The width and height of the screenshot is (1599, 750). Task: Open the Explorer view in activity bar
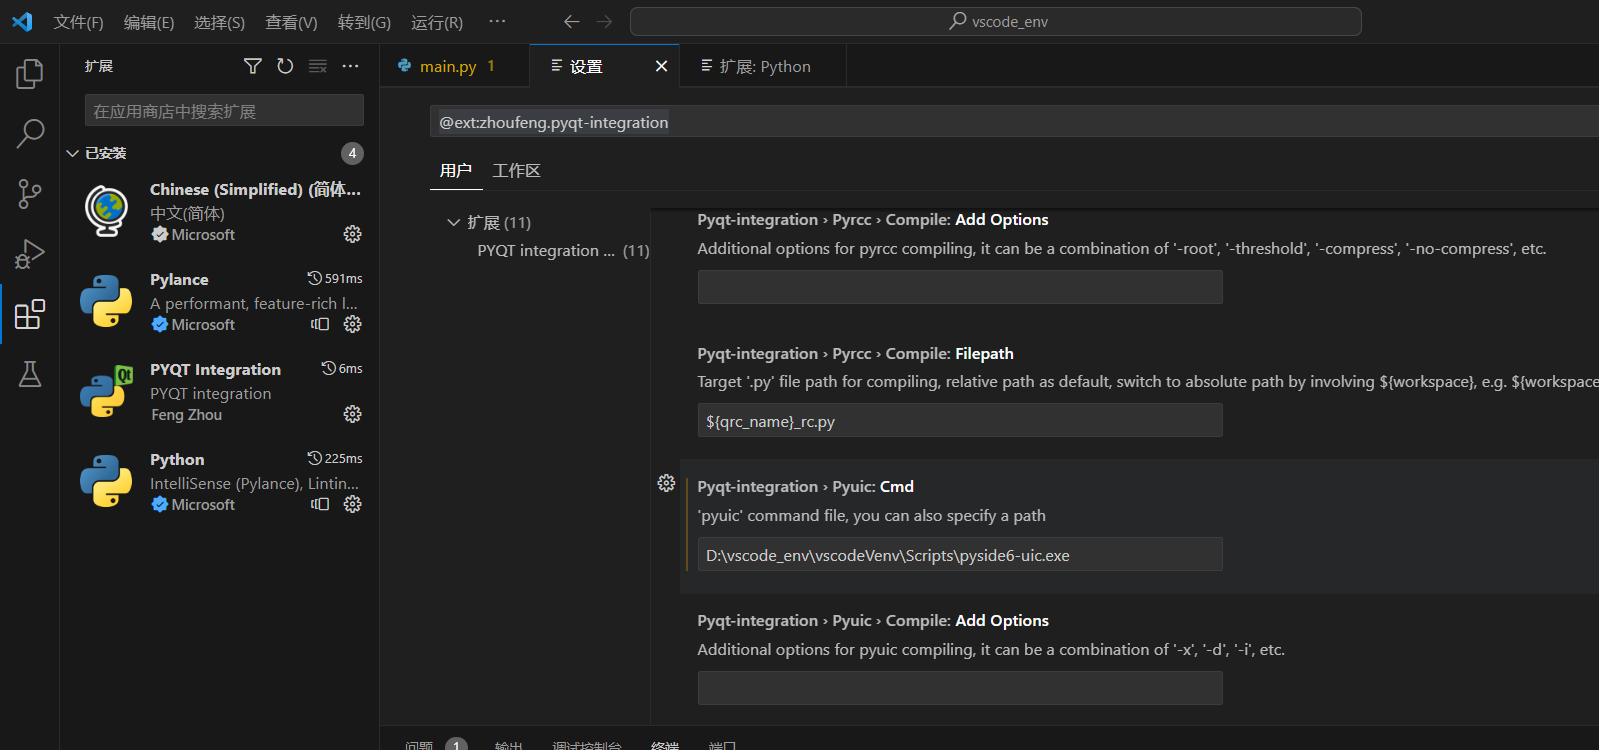(x=30, y=73)
